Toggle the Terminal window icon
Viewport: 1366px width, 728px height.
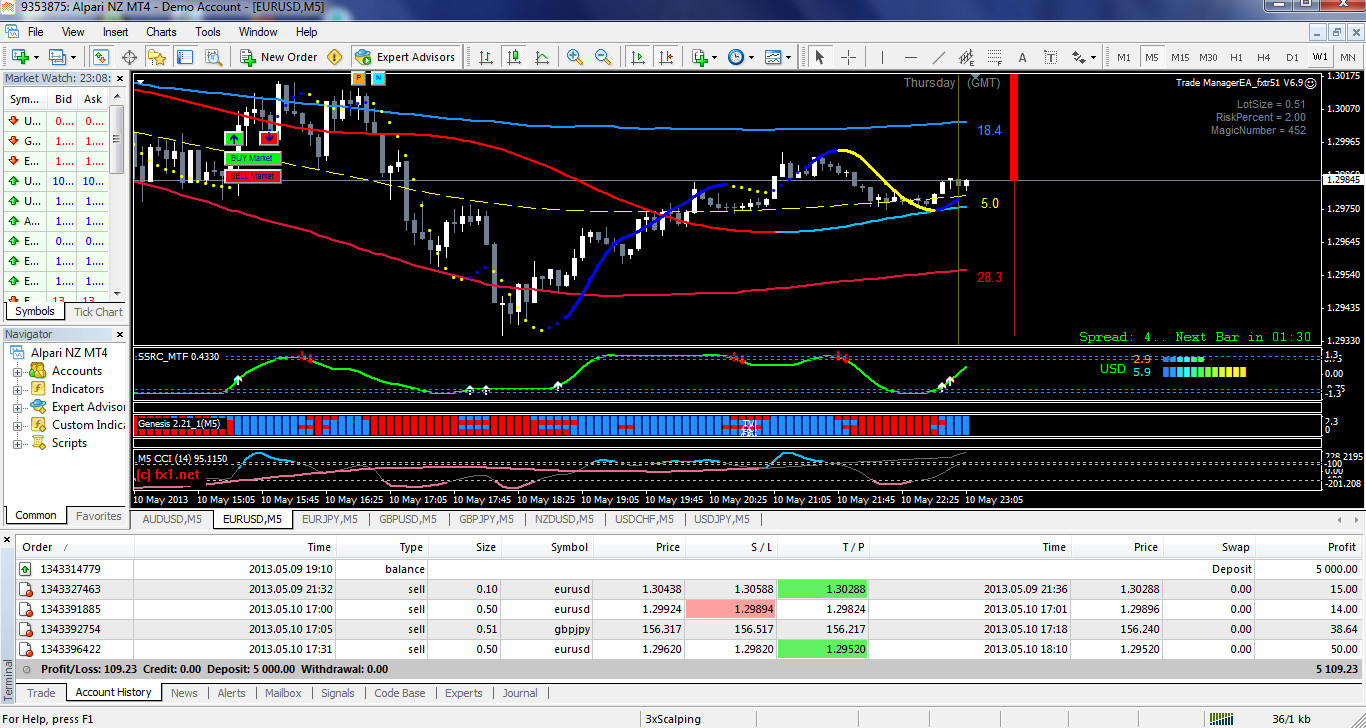[x=185, y=57]
